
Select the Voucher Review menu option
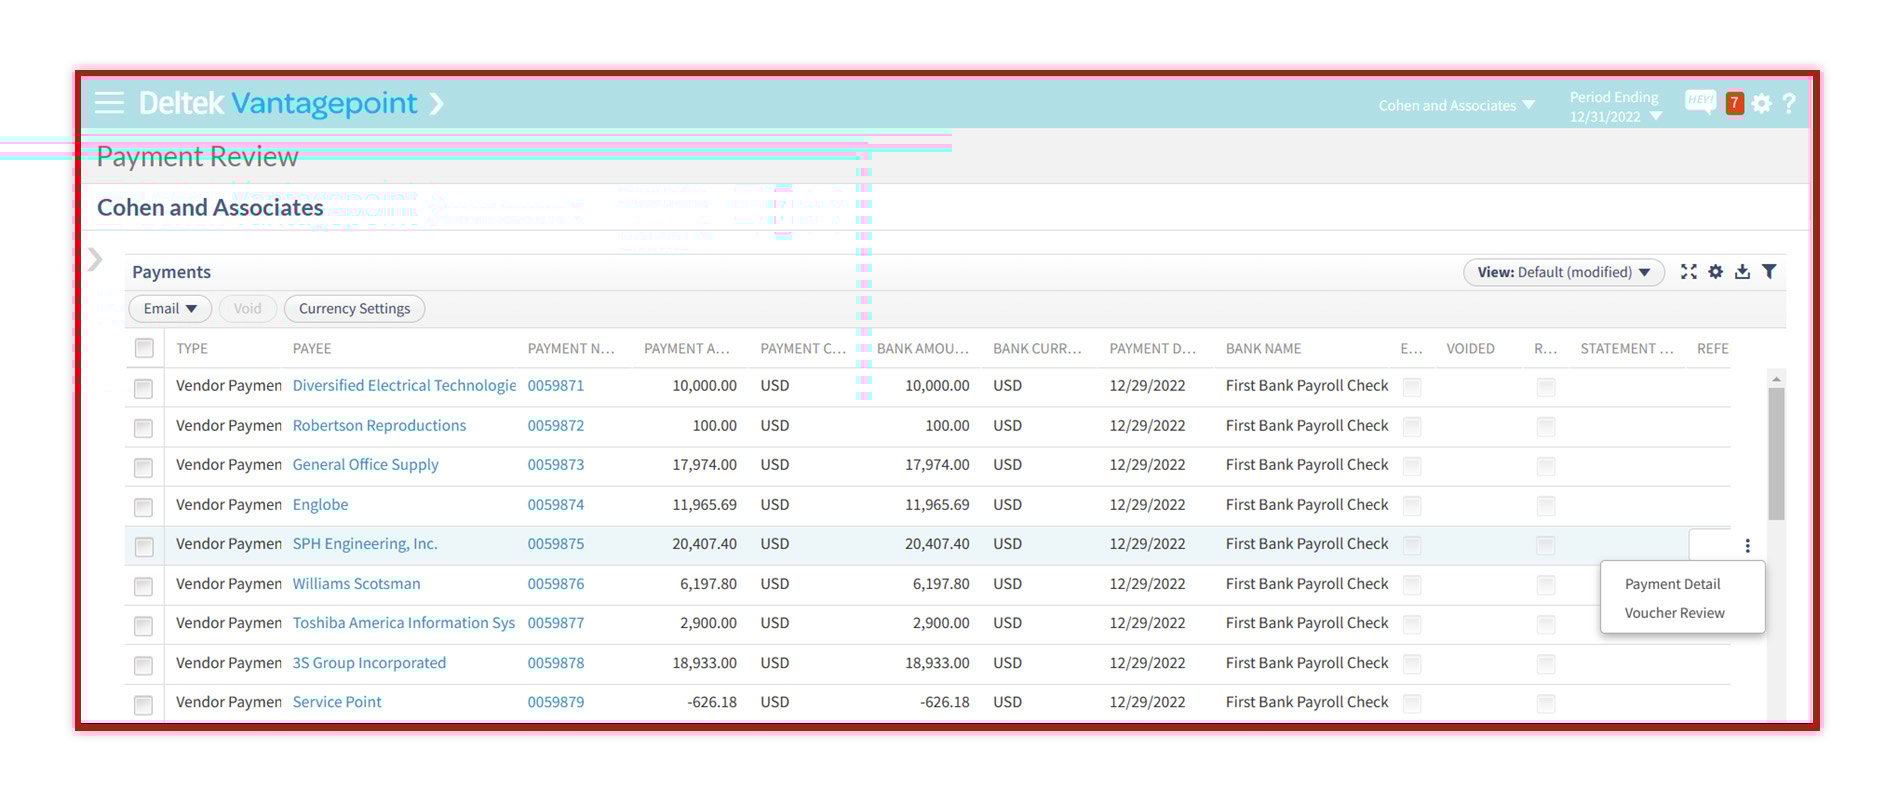point(1674,613)
